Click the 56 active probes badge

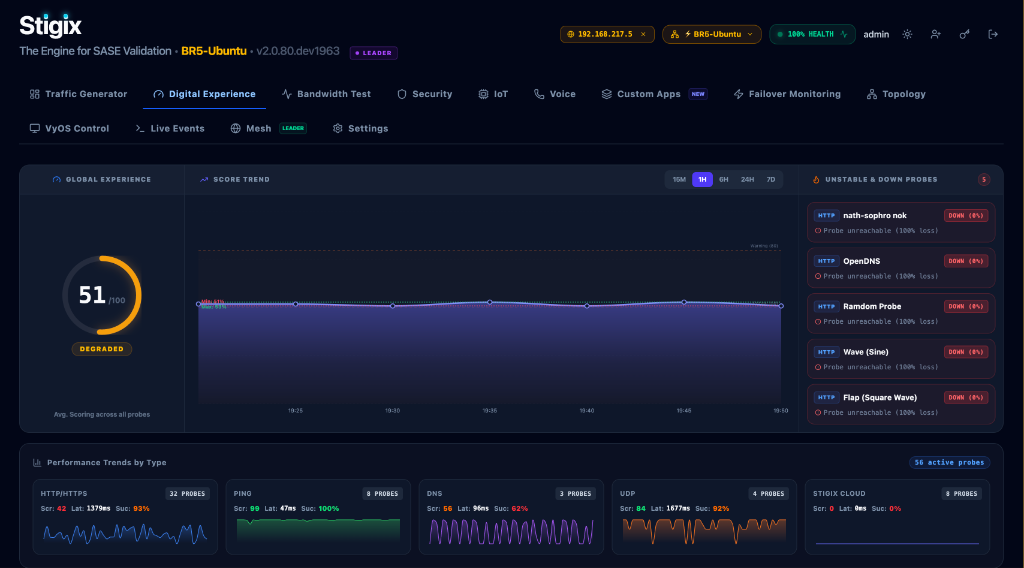950,462
